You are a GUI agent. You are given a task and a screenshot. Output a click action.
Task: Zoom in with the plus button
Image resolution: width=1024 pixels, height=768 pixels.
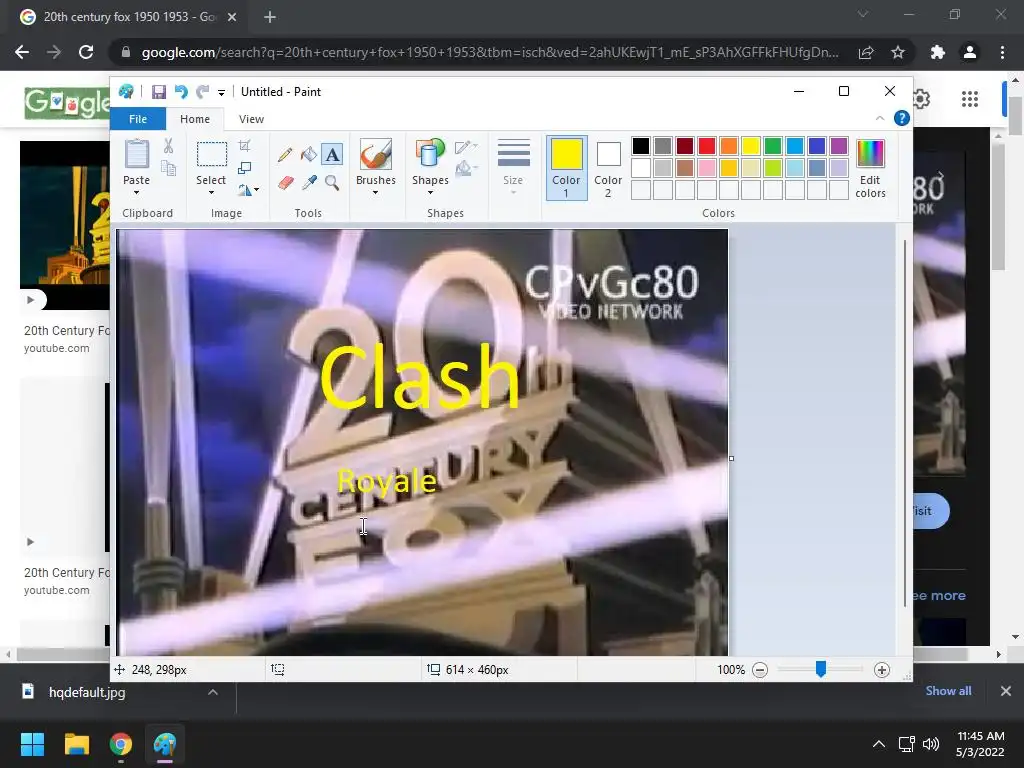[882, 670]
